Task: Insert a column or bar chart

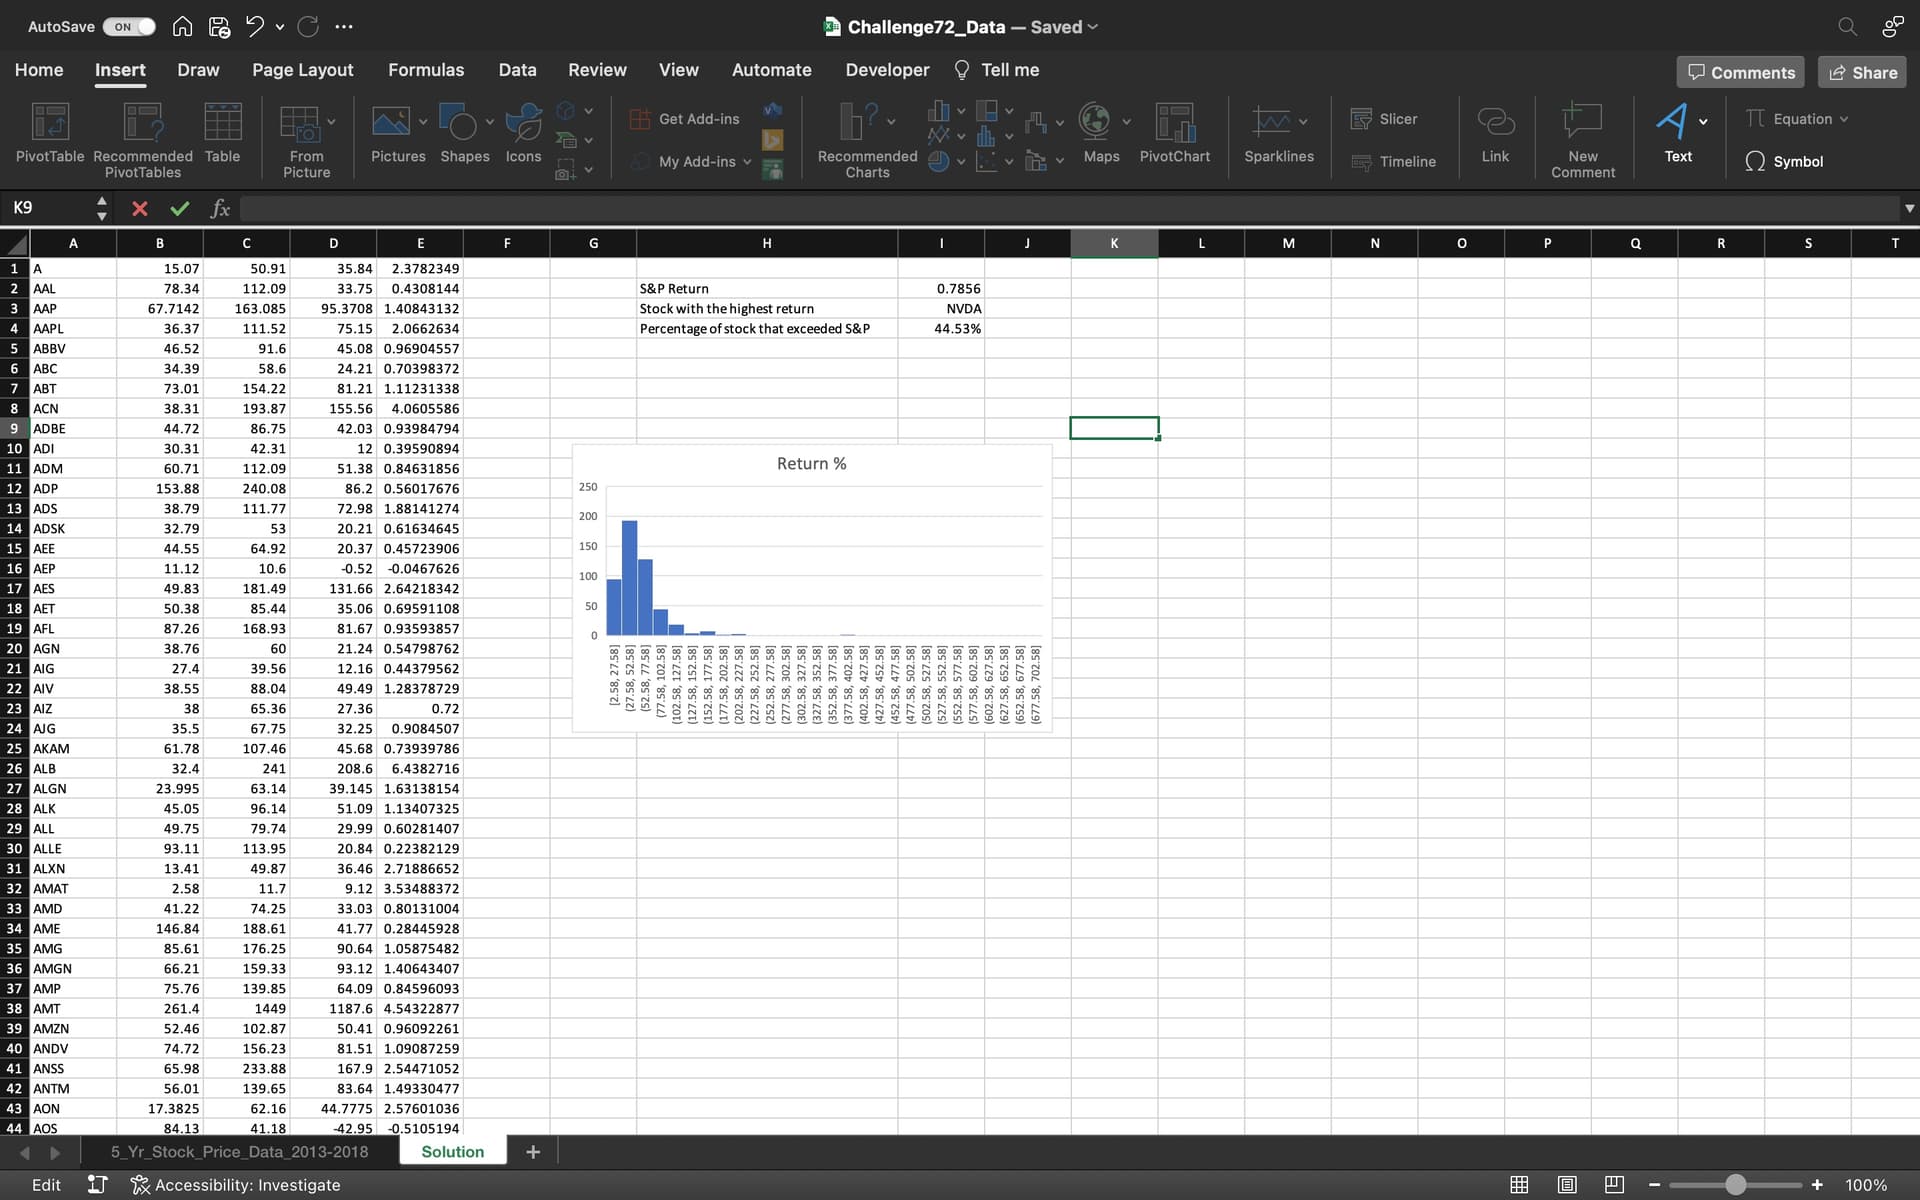Action: tap(938, 110)
